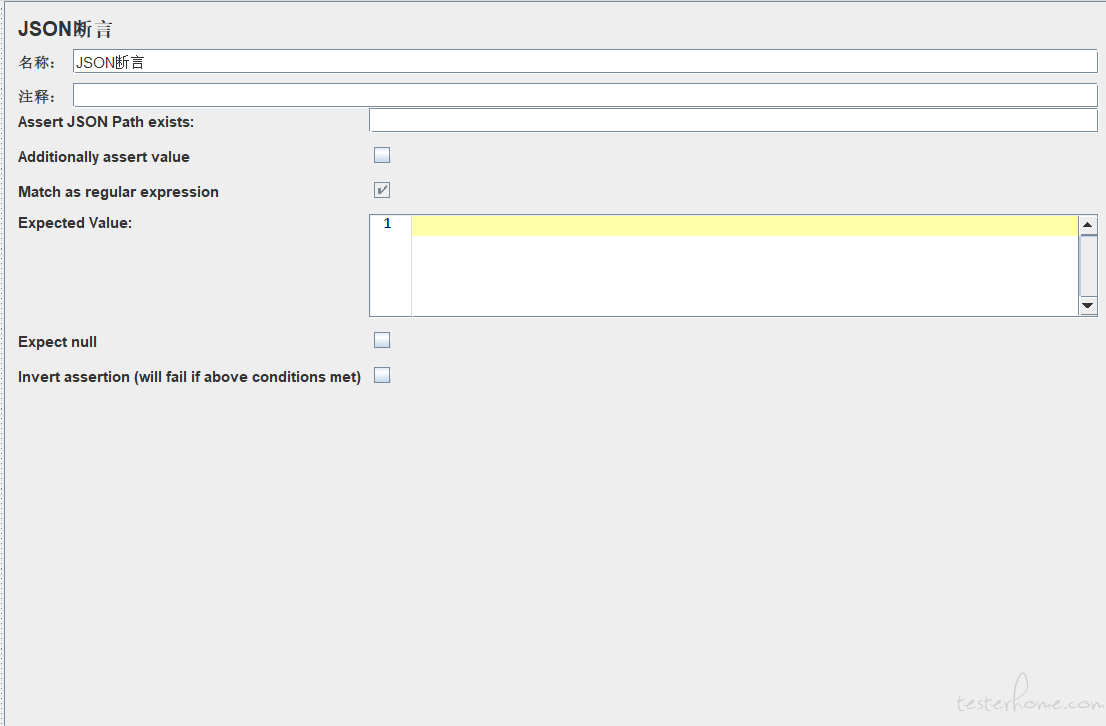
Task: Click the 名称 name input field
Action: tap(585, 62)
